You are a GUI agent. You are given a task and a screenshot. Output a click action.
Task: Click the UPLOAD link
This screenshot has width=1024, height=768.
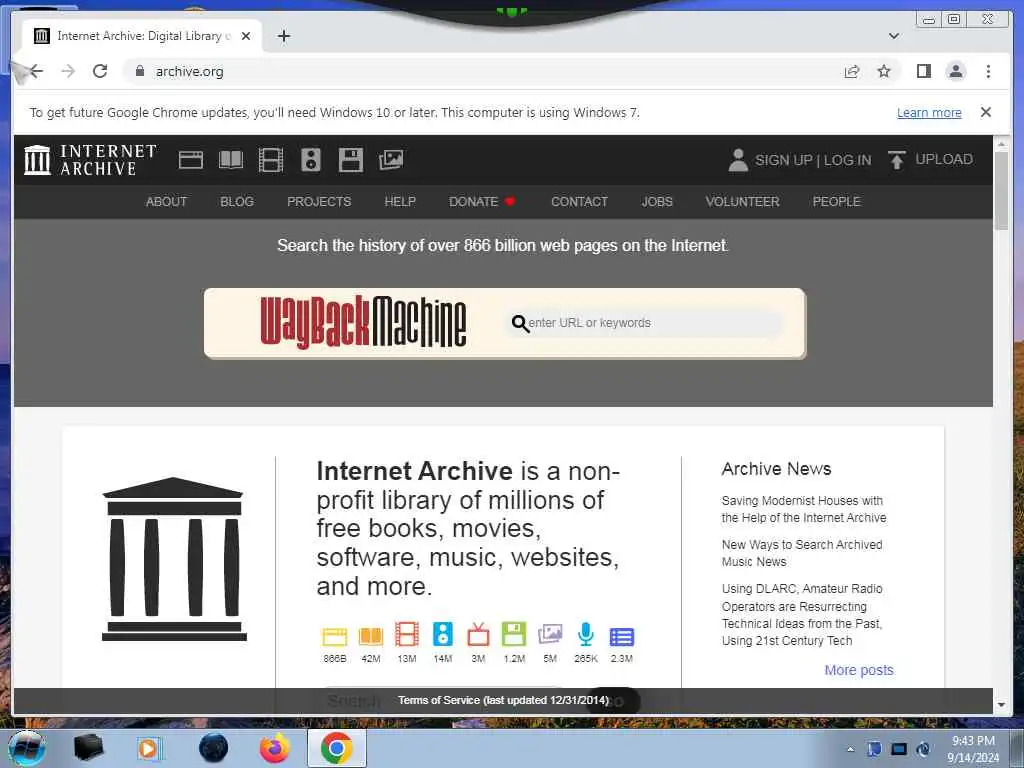point(944,159)
